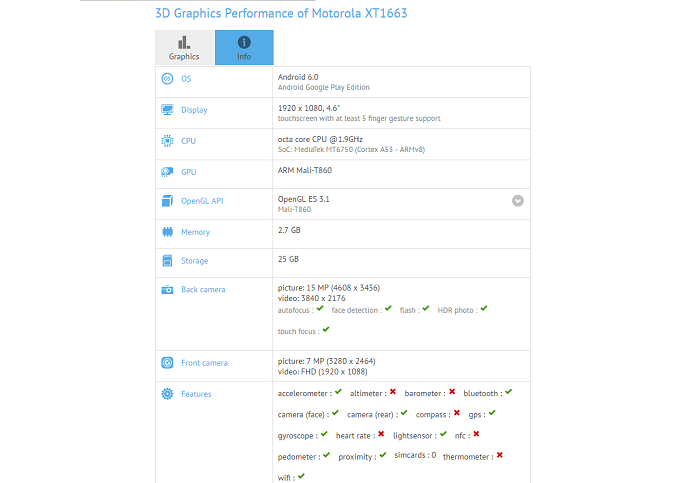
Task: Select the Info tab
Action: point(244,48)
